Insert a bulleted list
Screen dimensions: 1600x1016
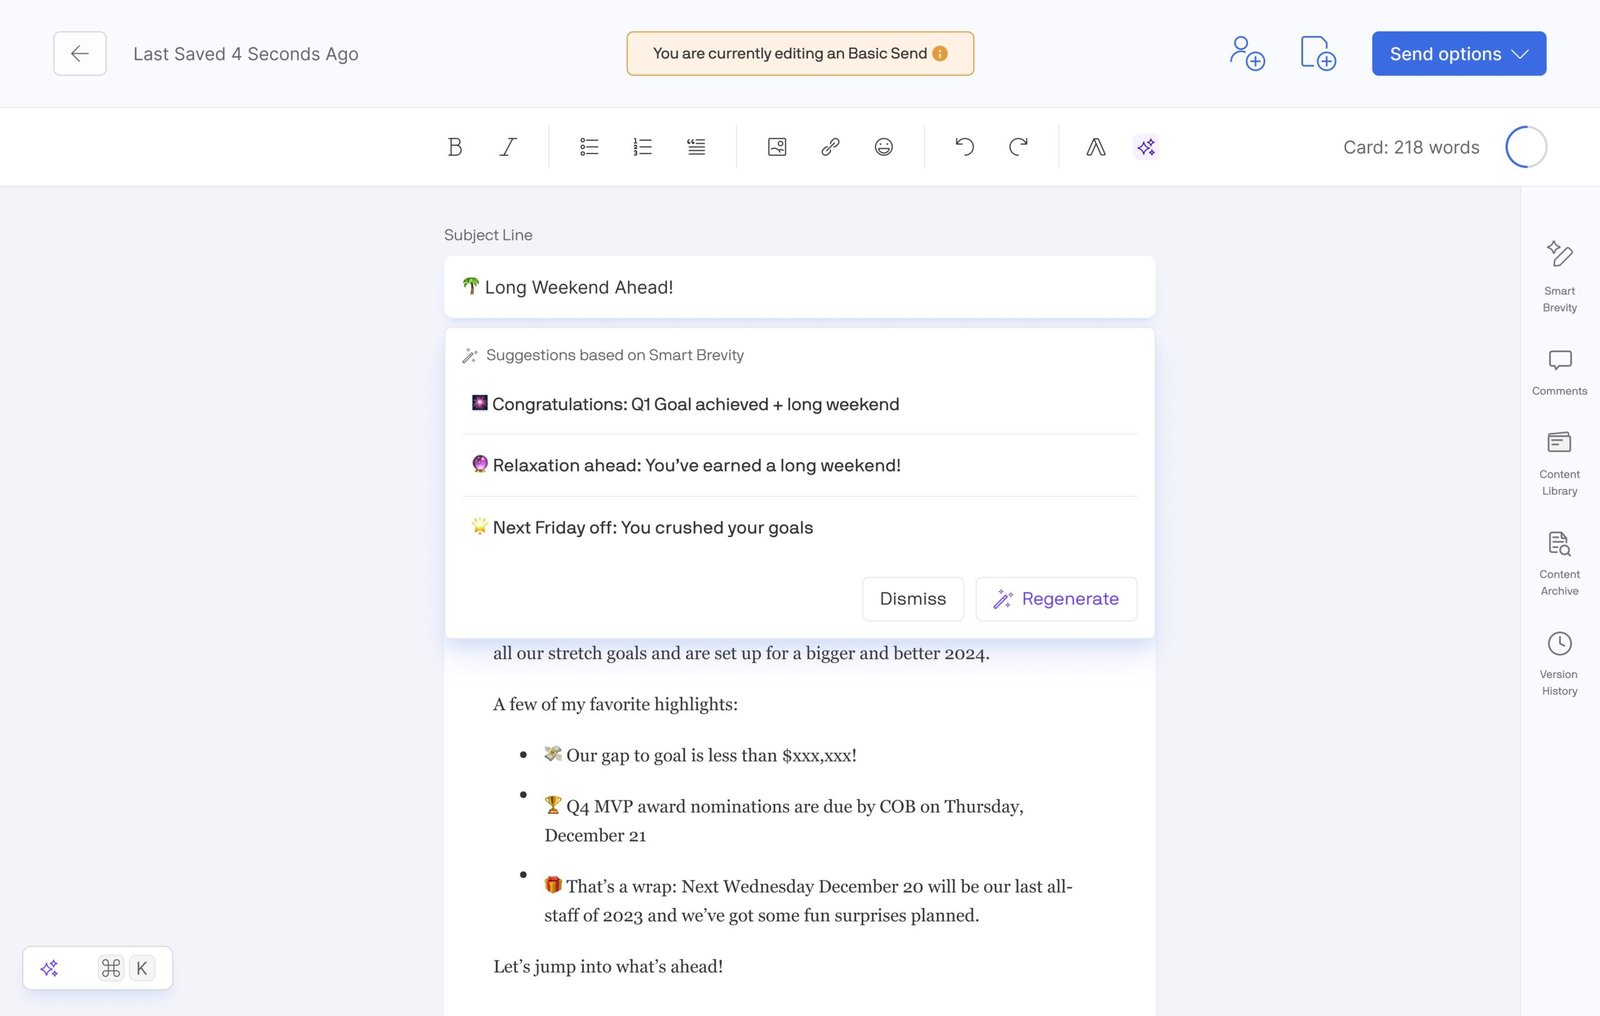pyautogui.click(x=589, y=147)
